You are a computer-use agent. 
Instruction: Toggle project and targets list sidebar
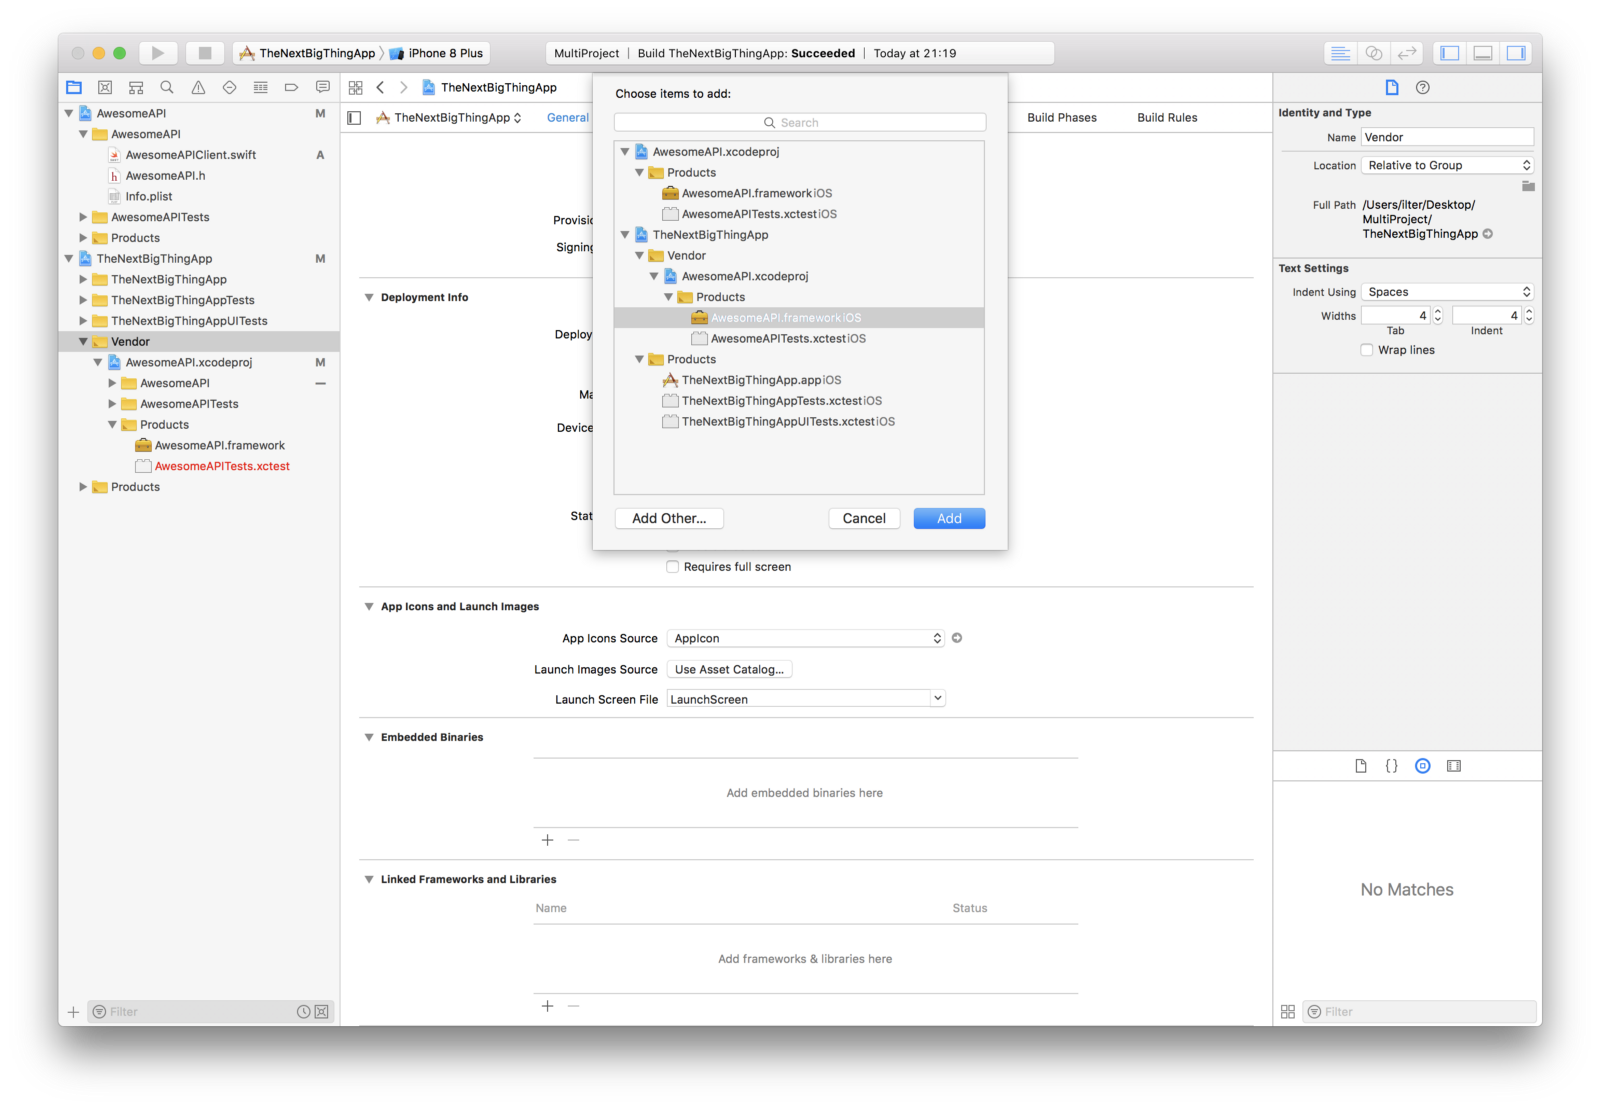tap(354, 118)
